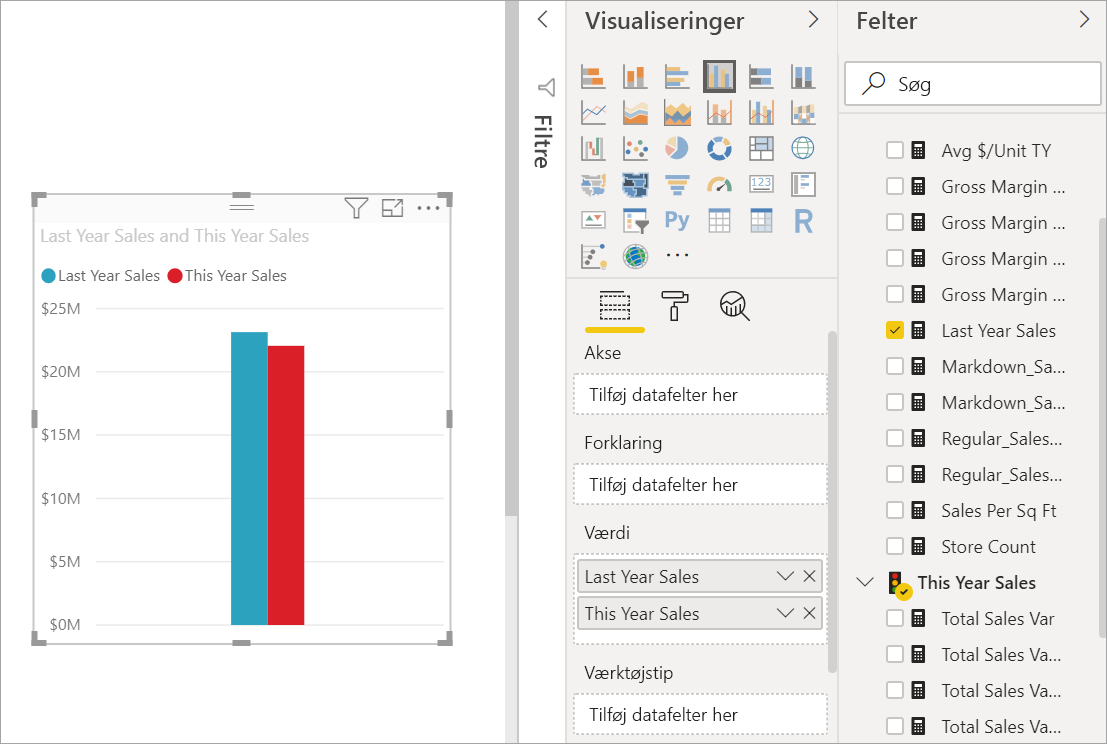Collapse the This Year Sales group
This screenshot has width=1107, height=744.
coord(865,582)
